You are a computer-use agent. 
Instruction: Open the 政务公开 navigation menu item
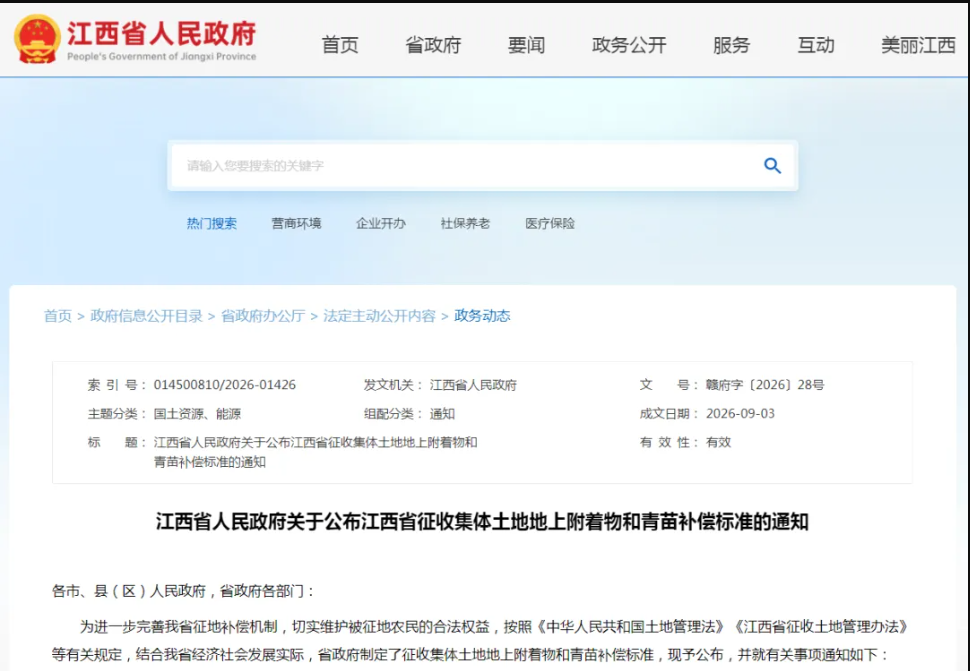tap(629, 45)
